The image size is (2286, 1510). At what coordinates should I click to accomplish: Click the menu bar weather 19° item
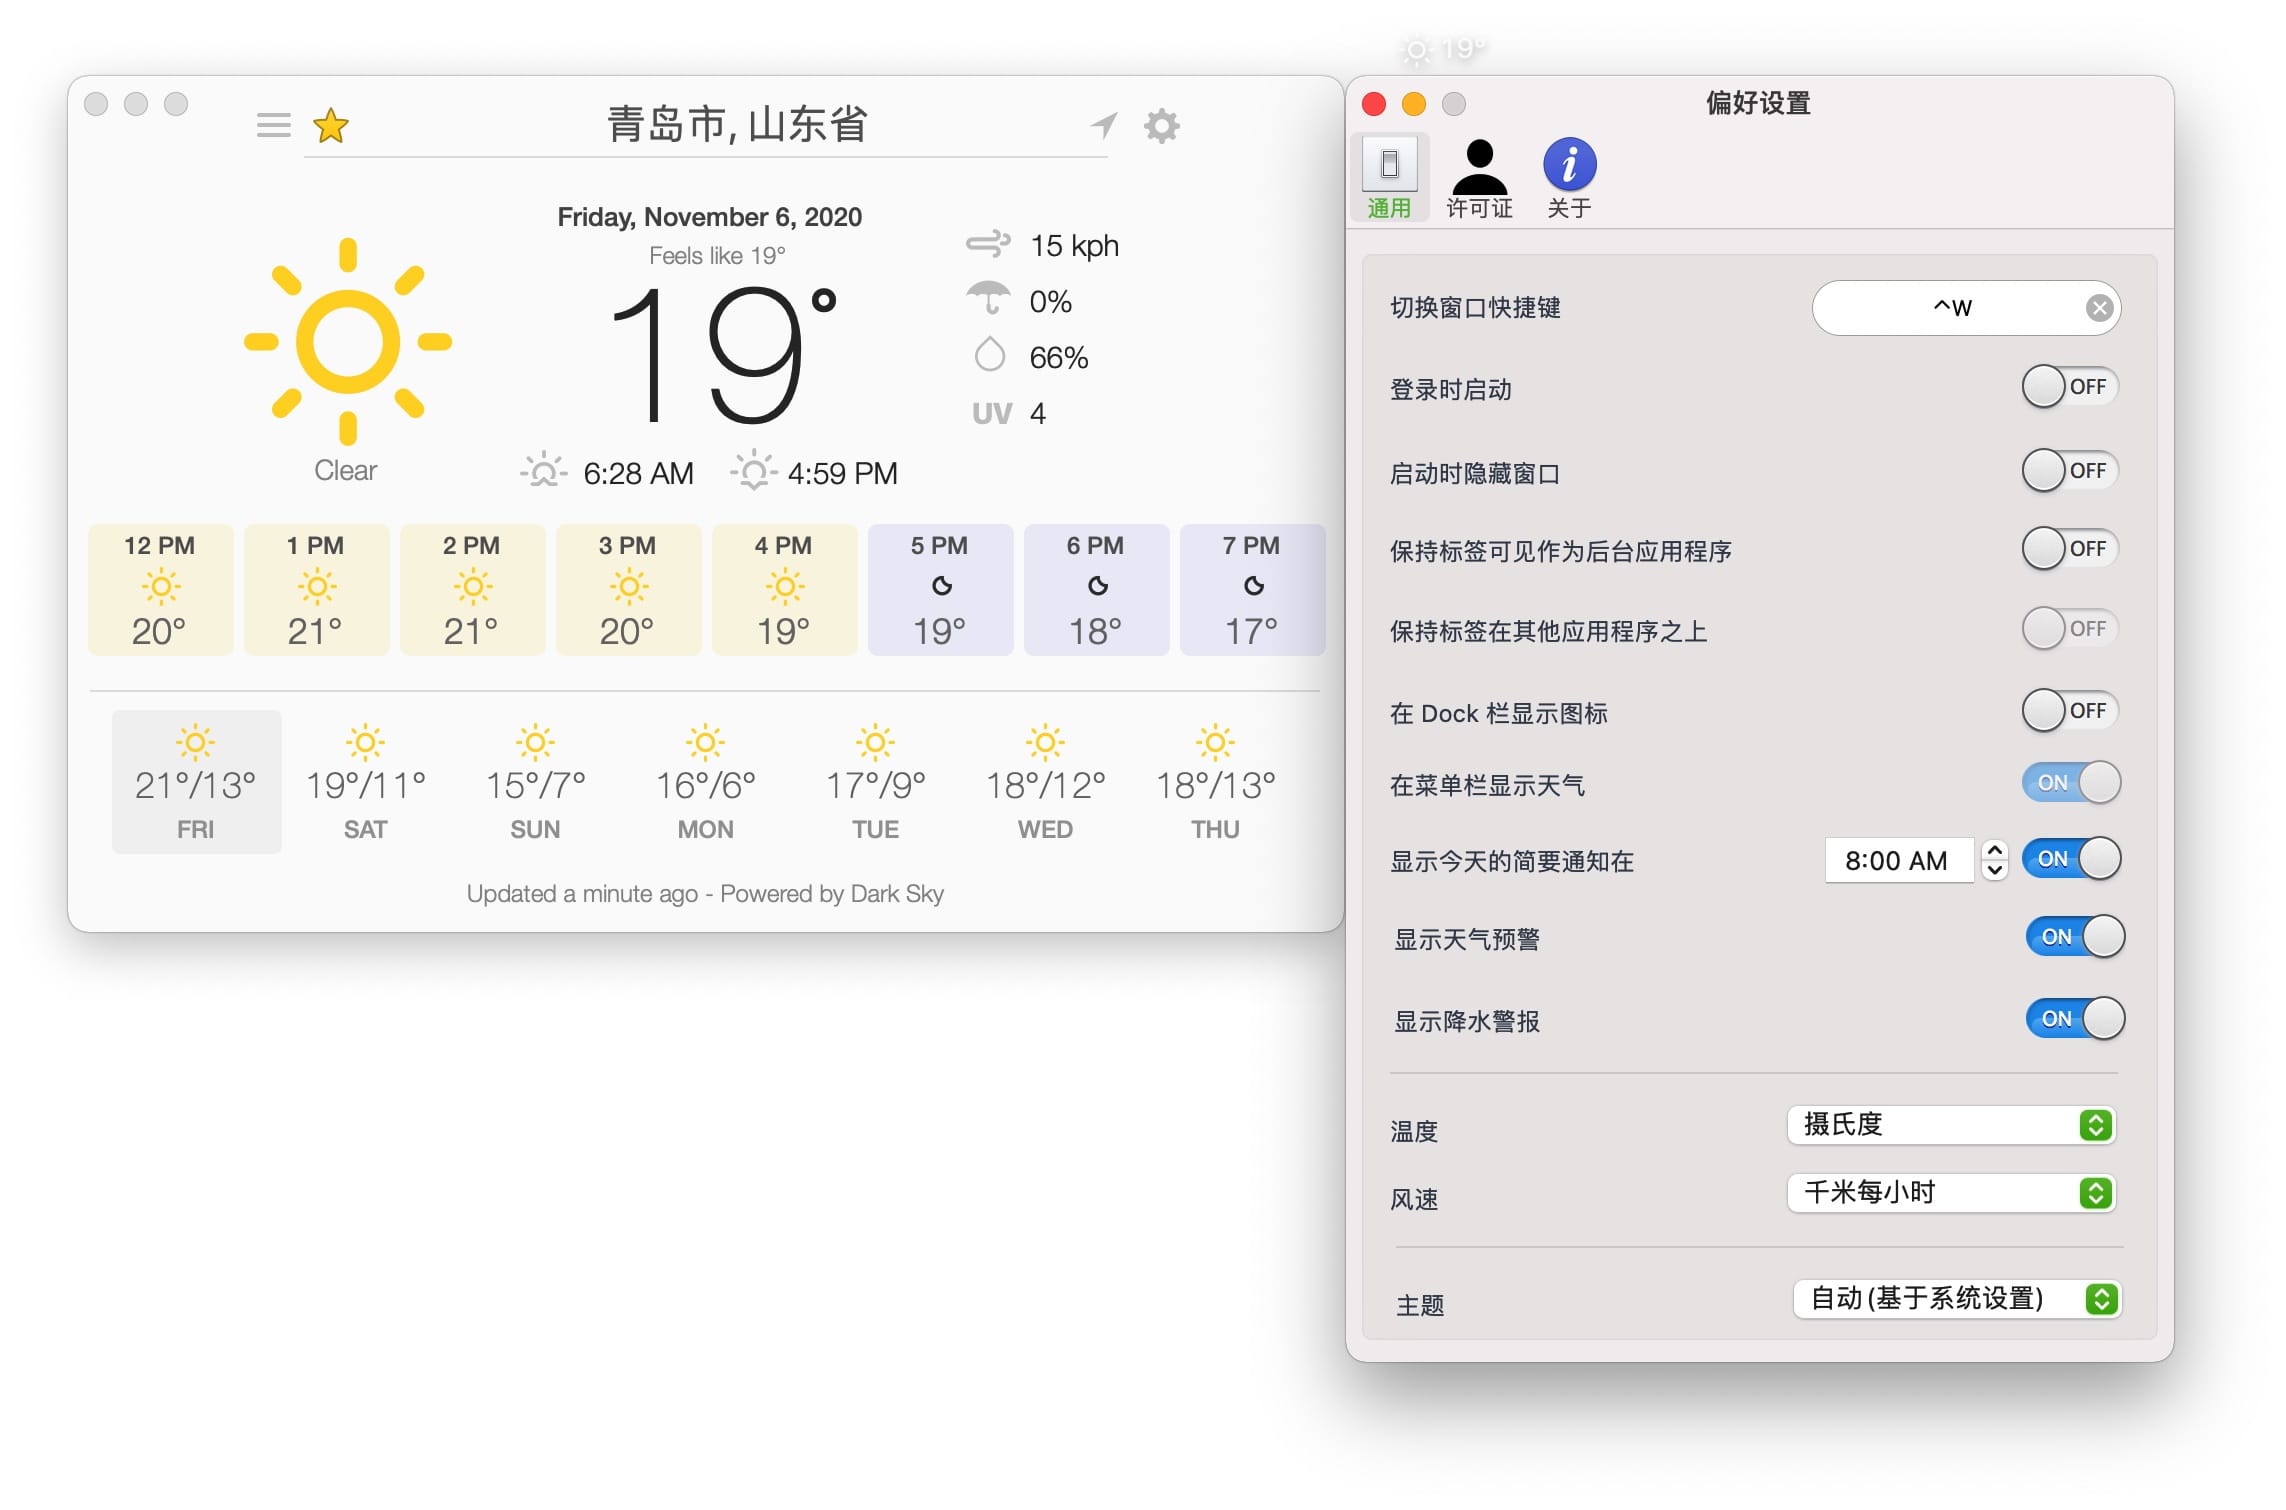pyautogui.click(x=1444, y=48)
